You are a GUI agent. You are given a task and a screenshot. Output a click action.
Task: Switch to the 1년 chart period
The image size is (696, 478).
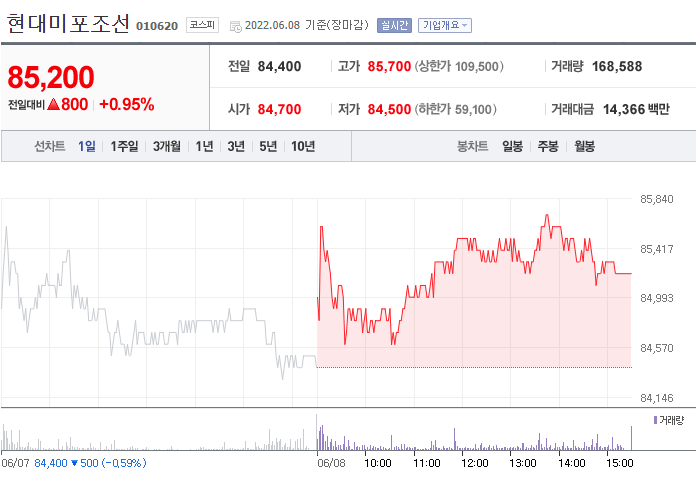205,146
